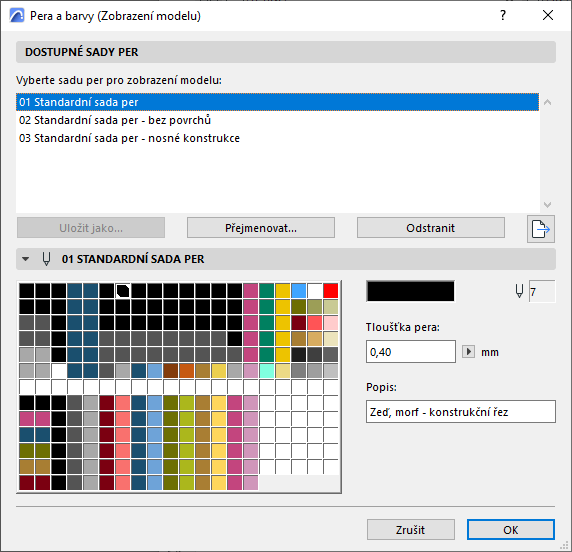Click the Uložit jako... button
The image size is (572, 552).
91,228
